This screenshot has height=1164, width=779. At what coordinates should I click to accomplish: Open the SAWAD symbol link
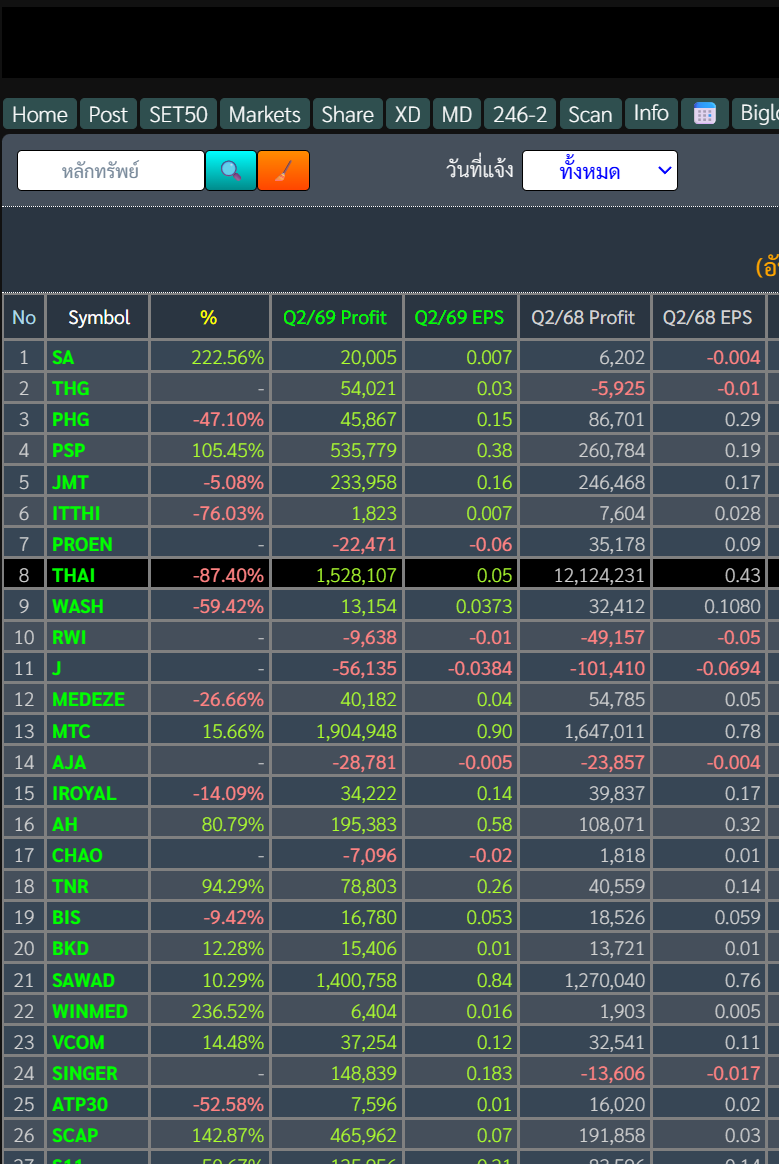tap(83, 981)
